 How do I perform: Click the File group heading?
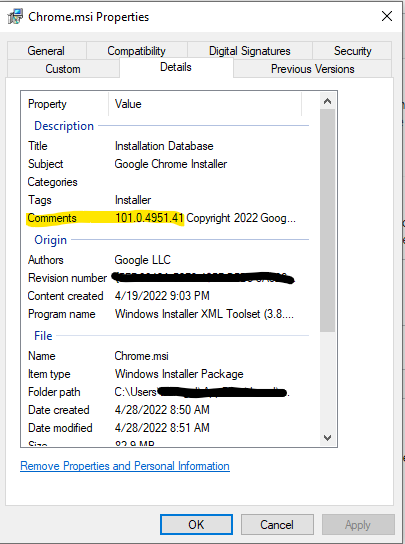(x=43, y=335)
